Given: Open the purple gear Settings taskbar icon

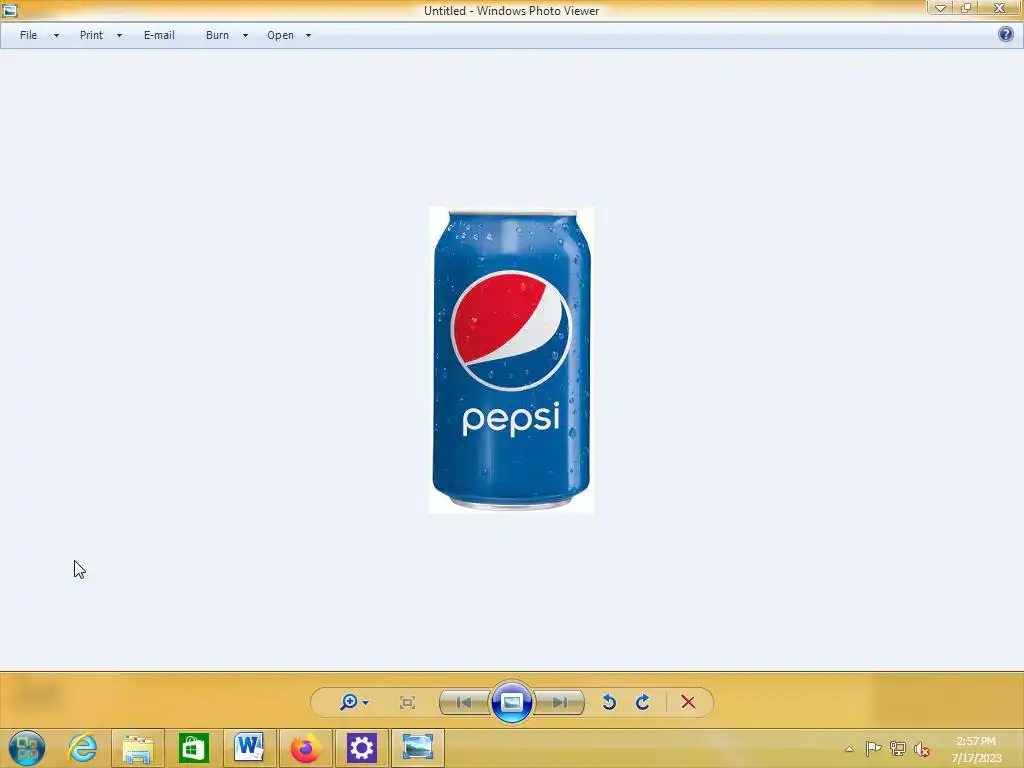Looking at the screenshot, I should 362,748.
